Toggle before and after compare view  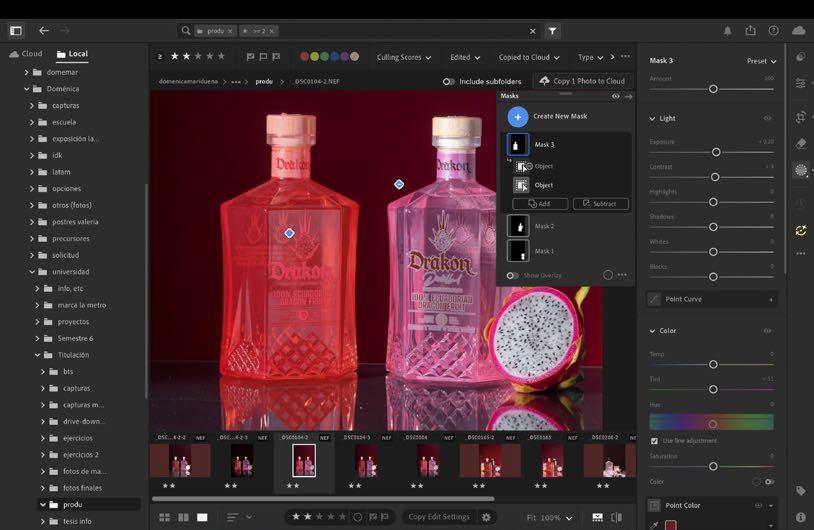tap(616, 517)
